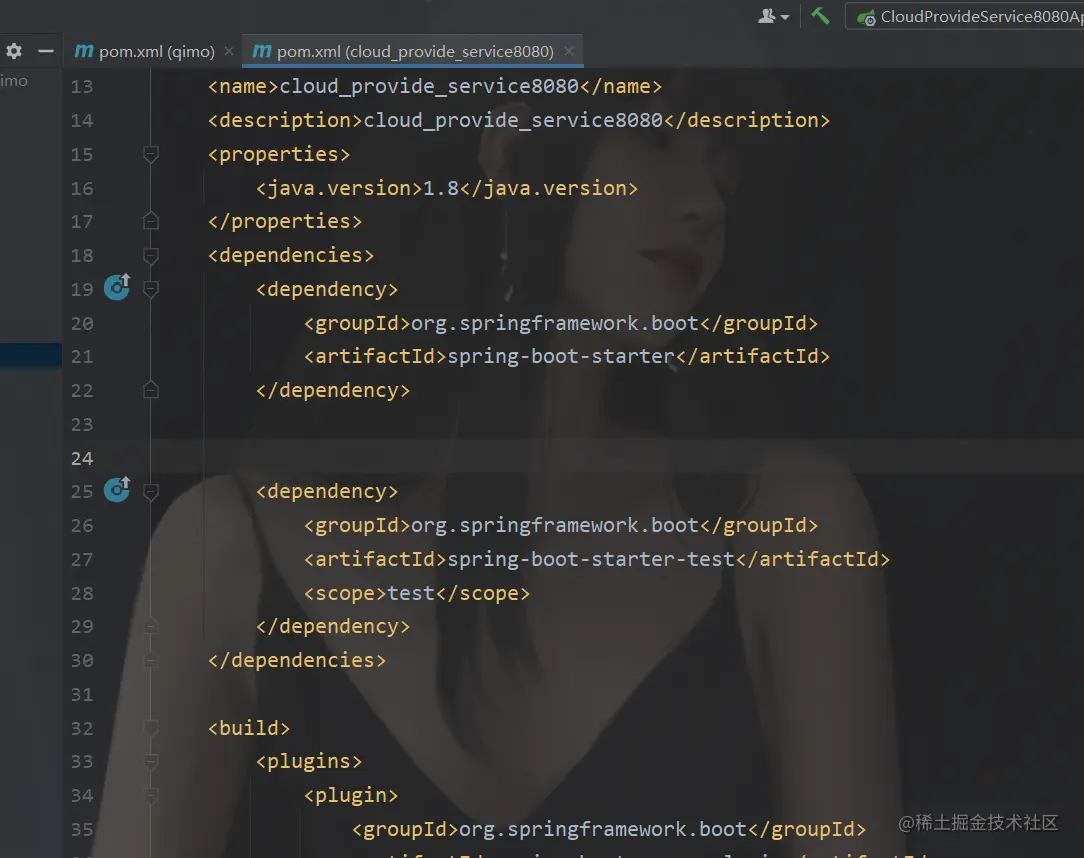Fold the dependency block on line 25
This screenshot has width=1084, height=858.
point(151,492)
